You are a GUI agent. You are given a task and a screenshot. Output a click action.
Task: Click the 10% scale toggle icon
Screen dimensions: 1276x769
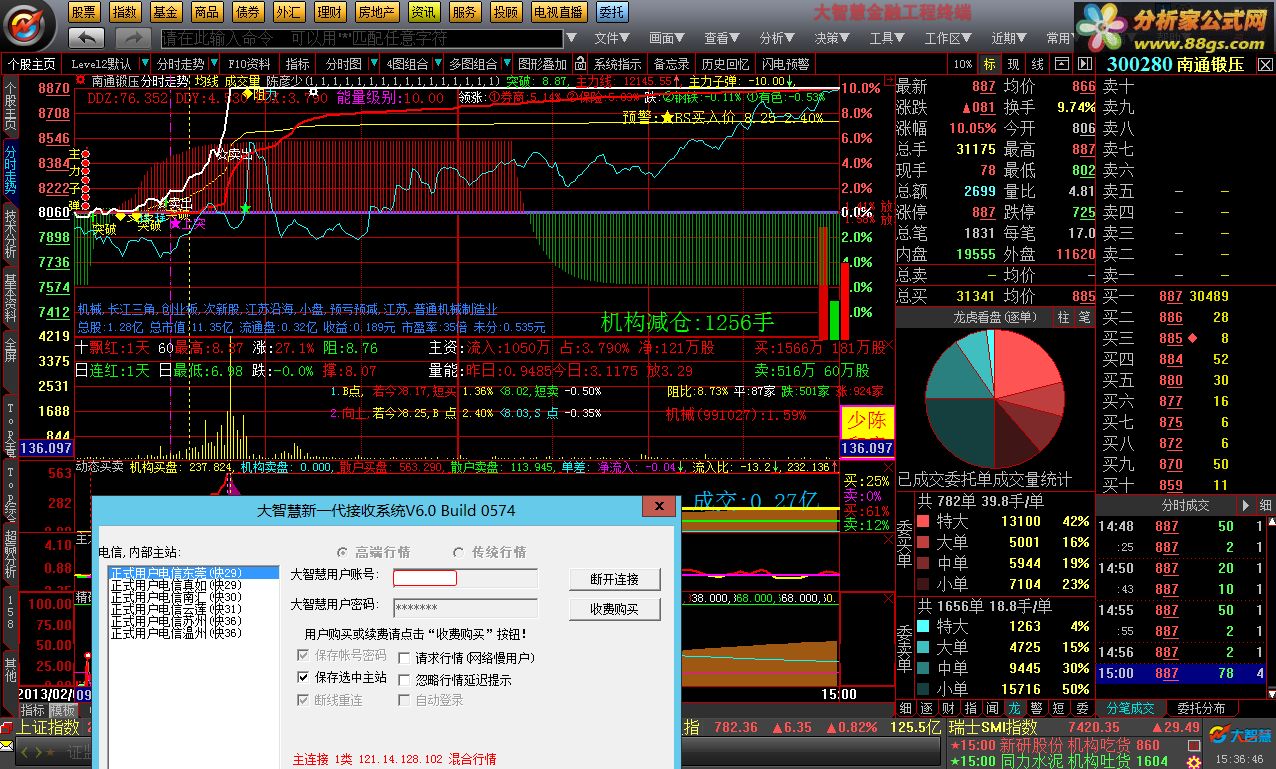(962, 64)
